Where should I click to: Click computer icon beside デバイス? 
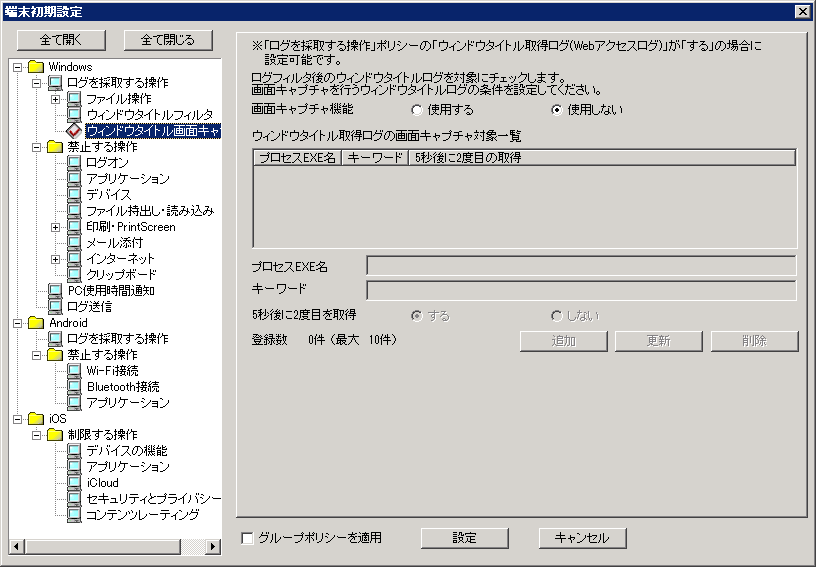pos(74,195)
